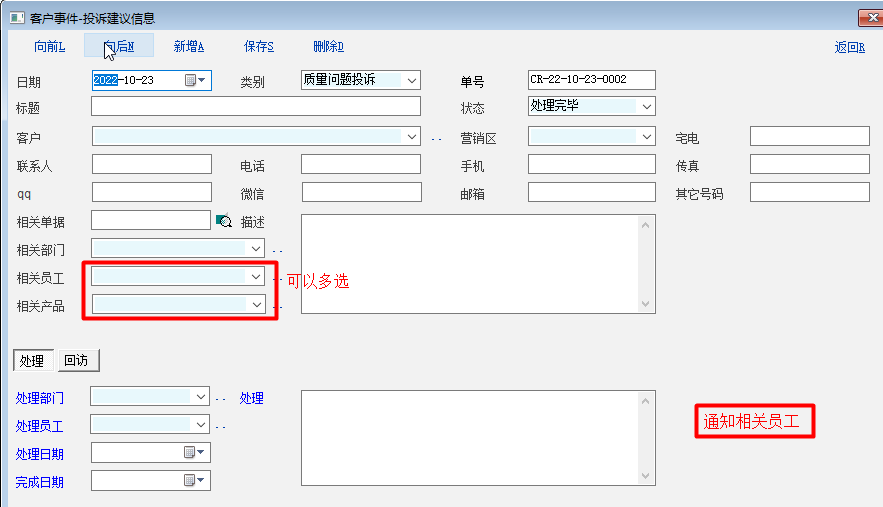Screen dimensions: 883x507
Task: Expand the 状态 dropdown list
Action: (x=646, y=106)
